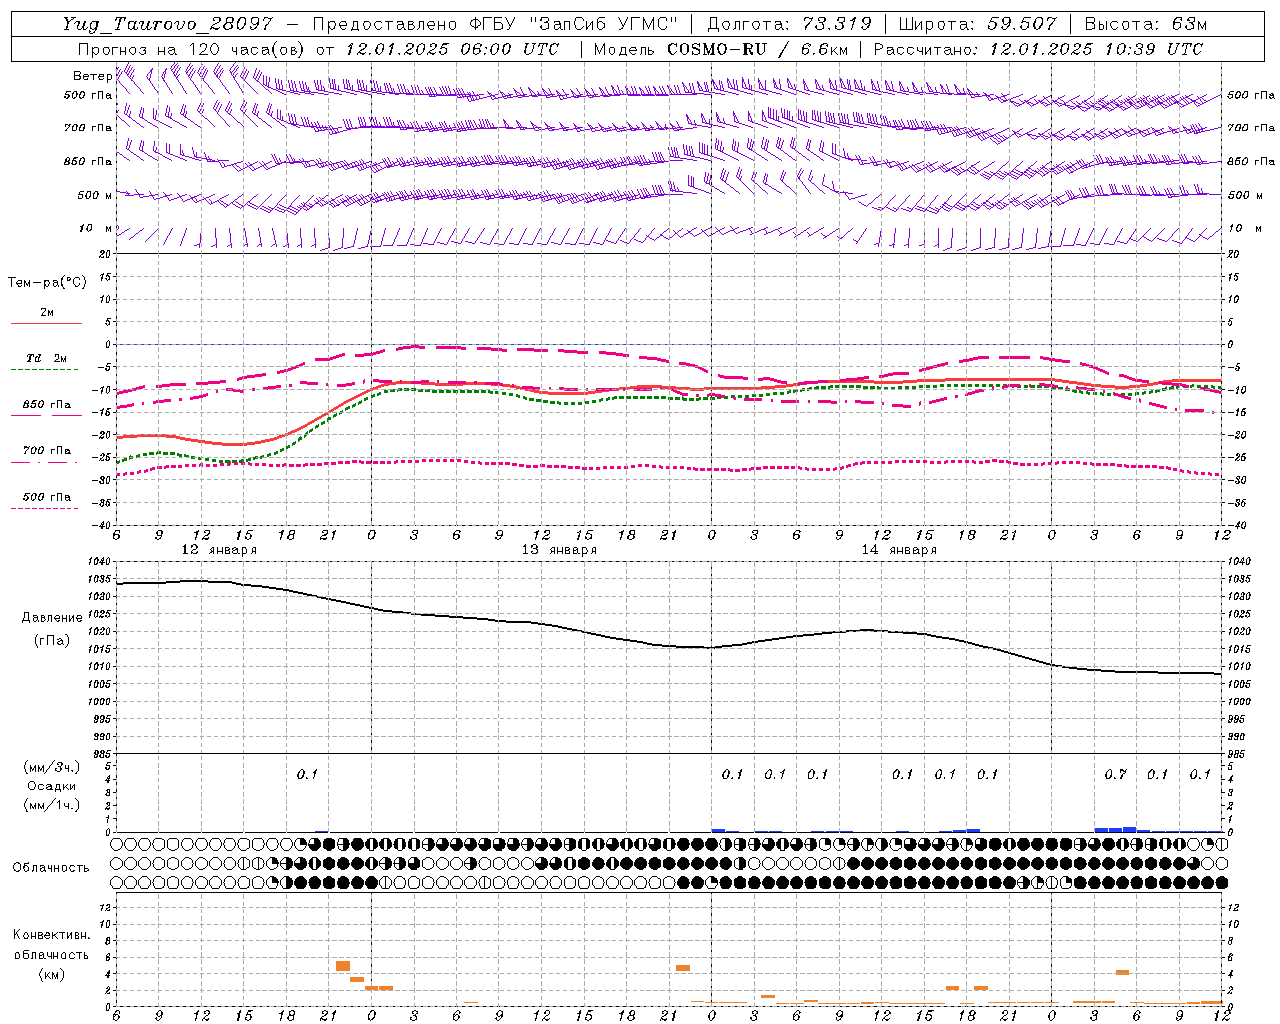Click the station title Yug_Taurovo_28097

pos(166,24)
